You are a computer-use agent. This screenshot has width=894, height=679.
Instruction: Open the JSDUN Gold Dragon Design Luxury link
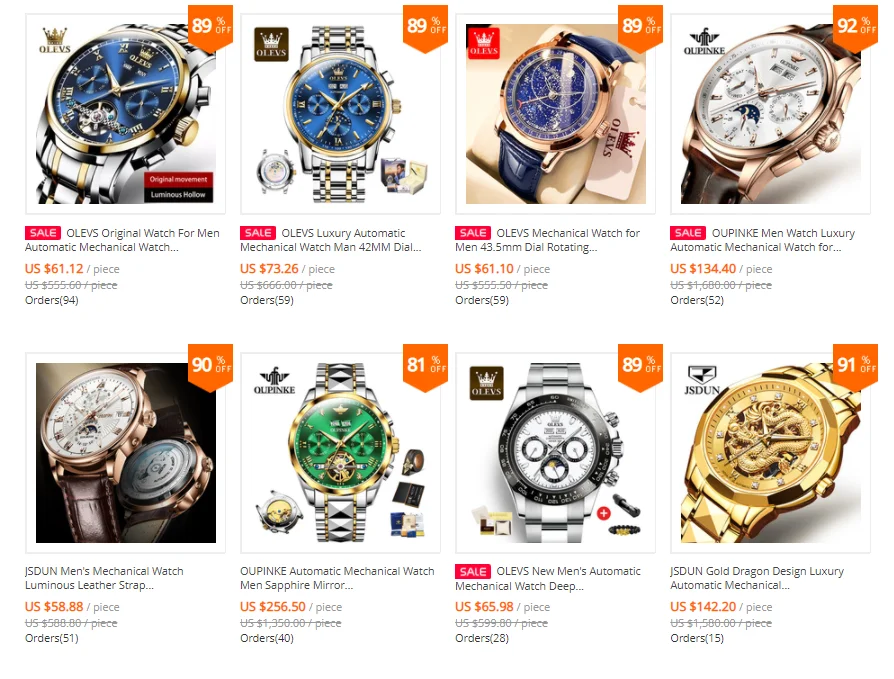click(757, 578)
